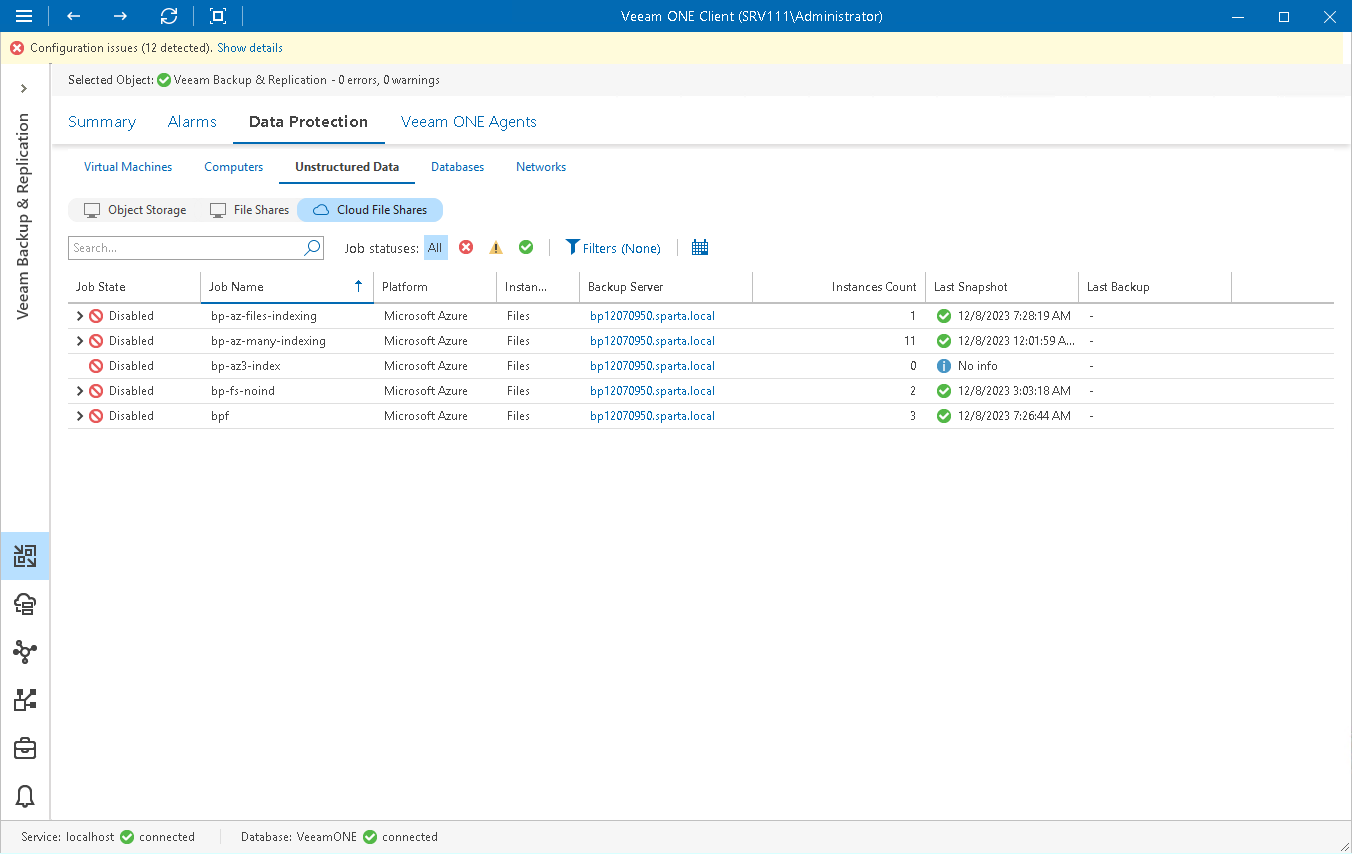The width and height of the screenshot is (1352, 854).
Task: Click Show details for configuration issues
Action: tap(250, 48)
